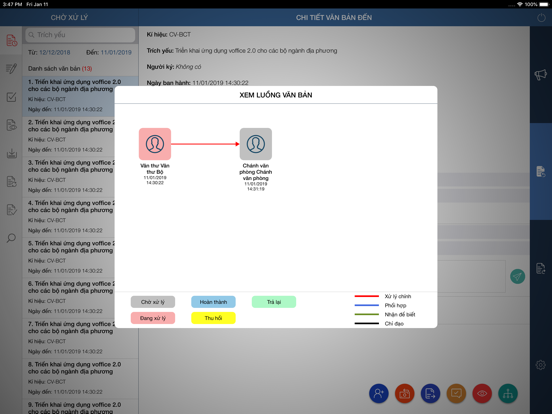This screenshot has height=414, width=552.
Task: Click the dark blue document transfer button
Action: pos(430,393)
